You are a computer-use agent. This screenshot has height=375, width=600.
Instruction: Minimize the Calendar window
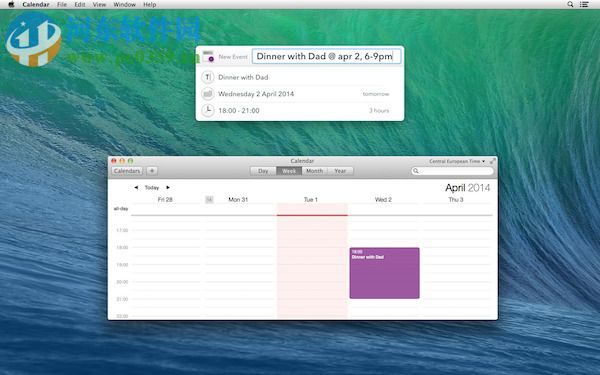[x=122, y=161]
